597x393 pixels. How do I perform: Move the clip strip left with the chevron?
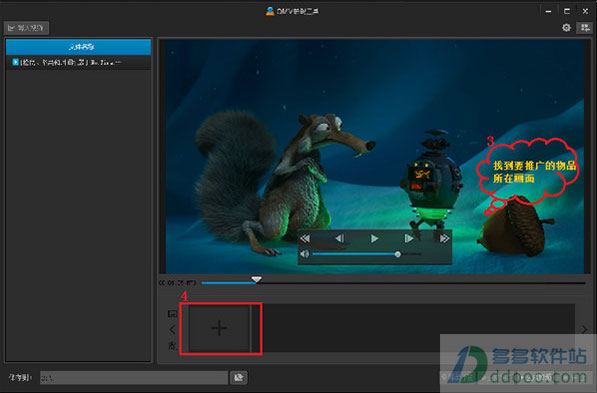(x=172, y=329)
